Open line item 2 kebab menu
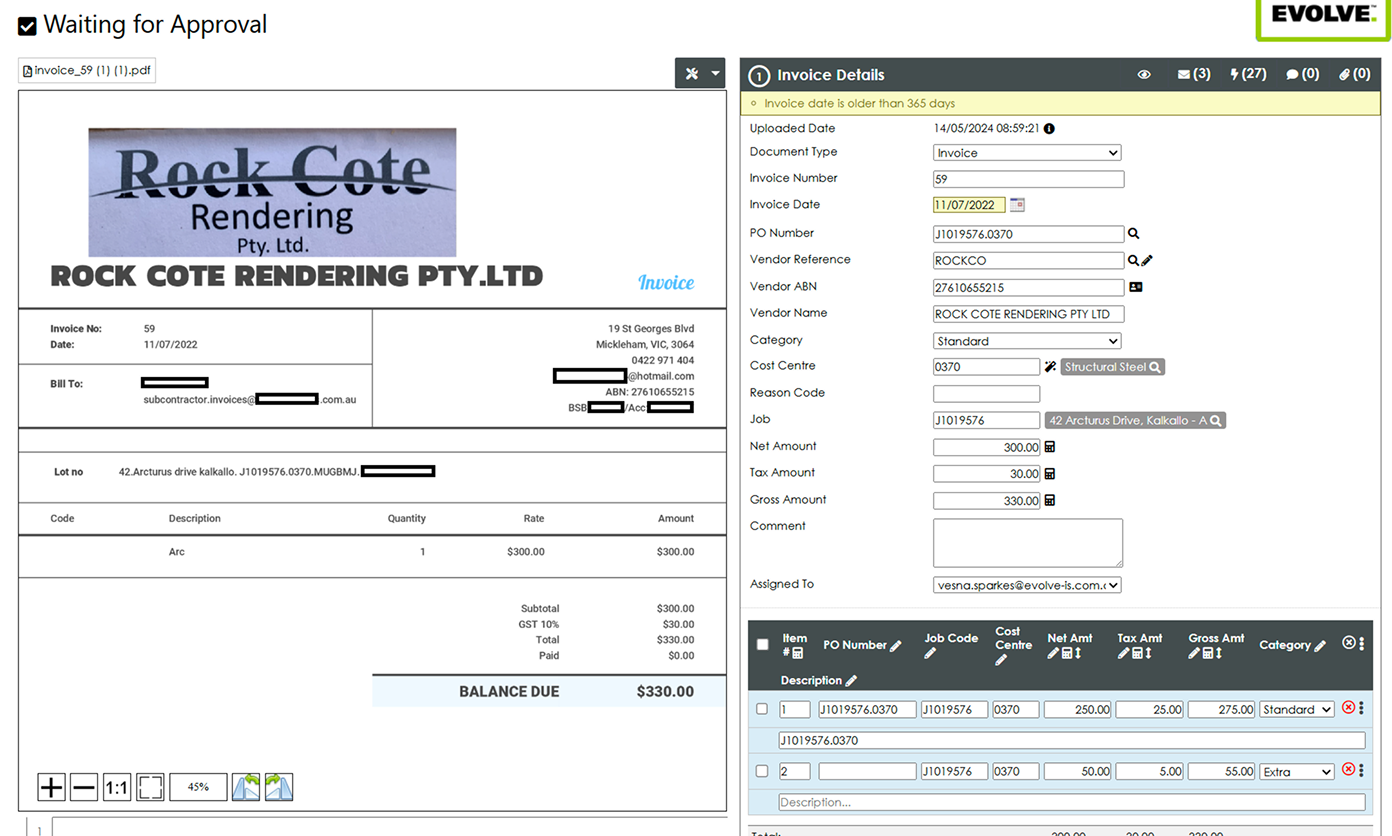 pyautogui.click(x=1361, y=770)
